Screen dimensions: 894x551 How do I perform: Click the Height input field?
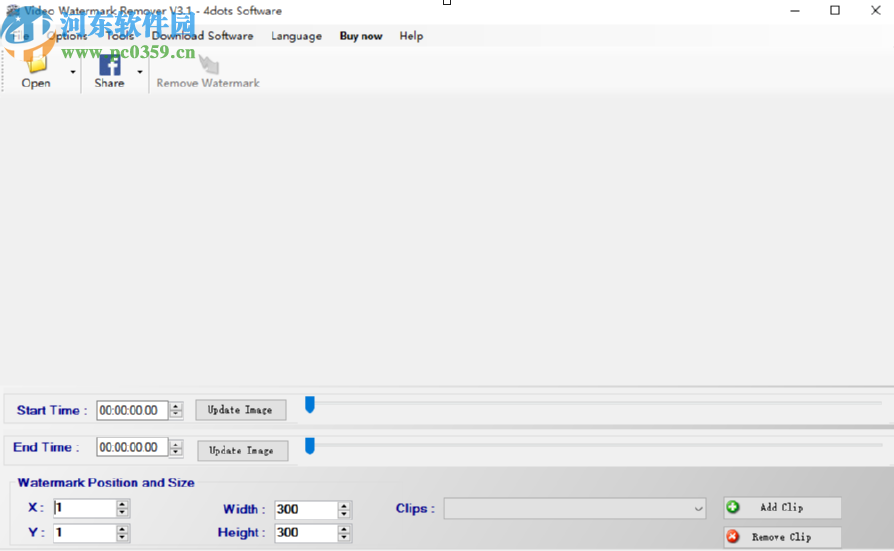(306, 533)
